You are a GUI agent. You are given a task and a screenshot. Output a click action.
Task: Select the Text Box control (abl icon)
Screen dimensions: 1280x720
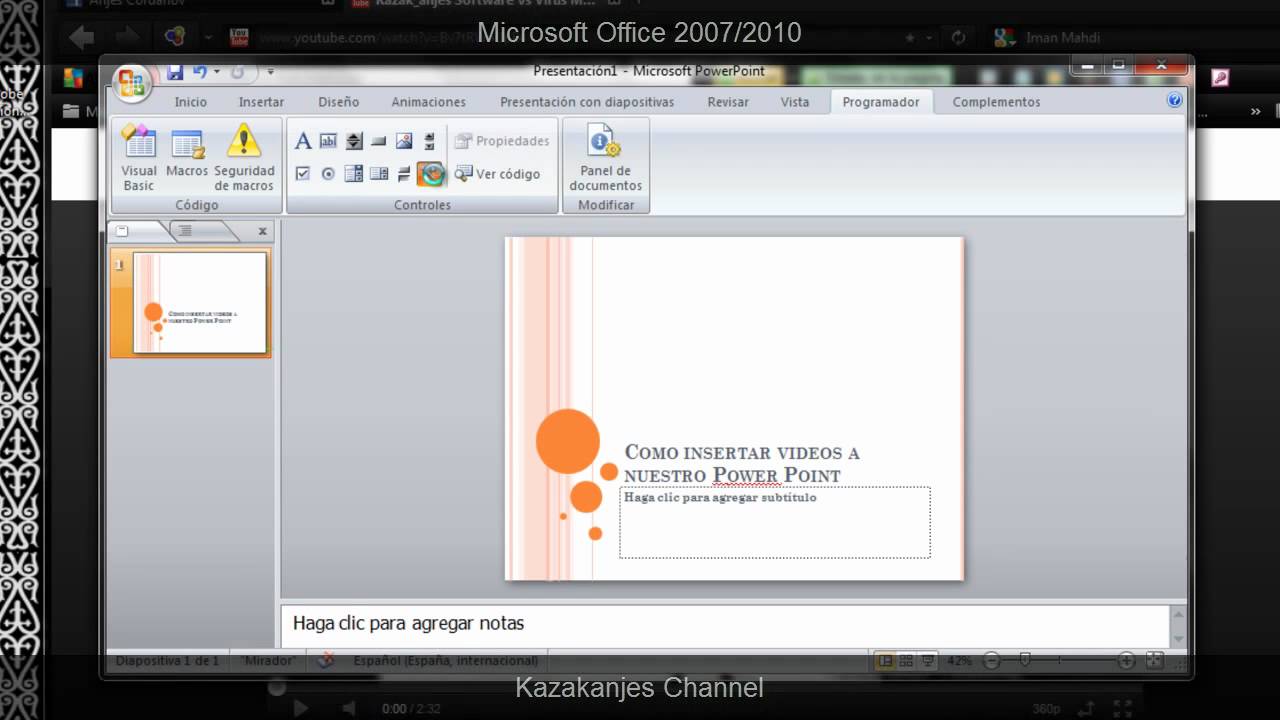pos(328,141)
